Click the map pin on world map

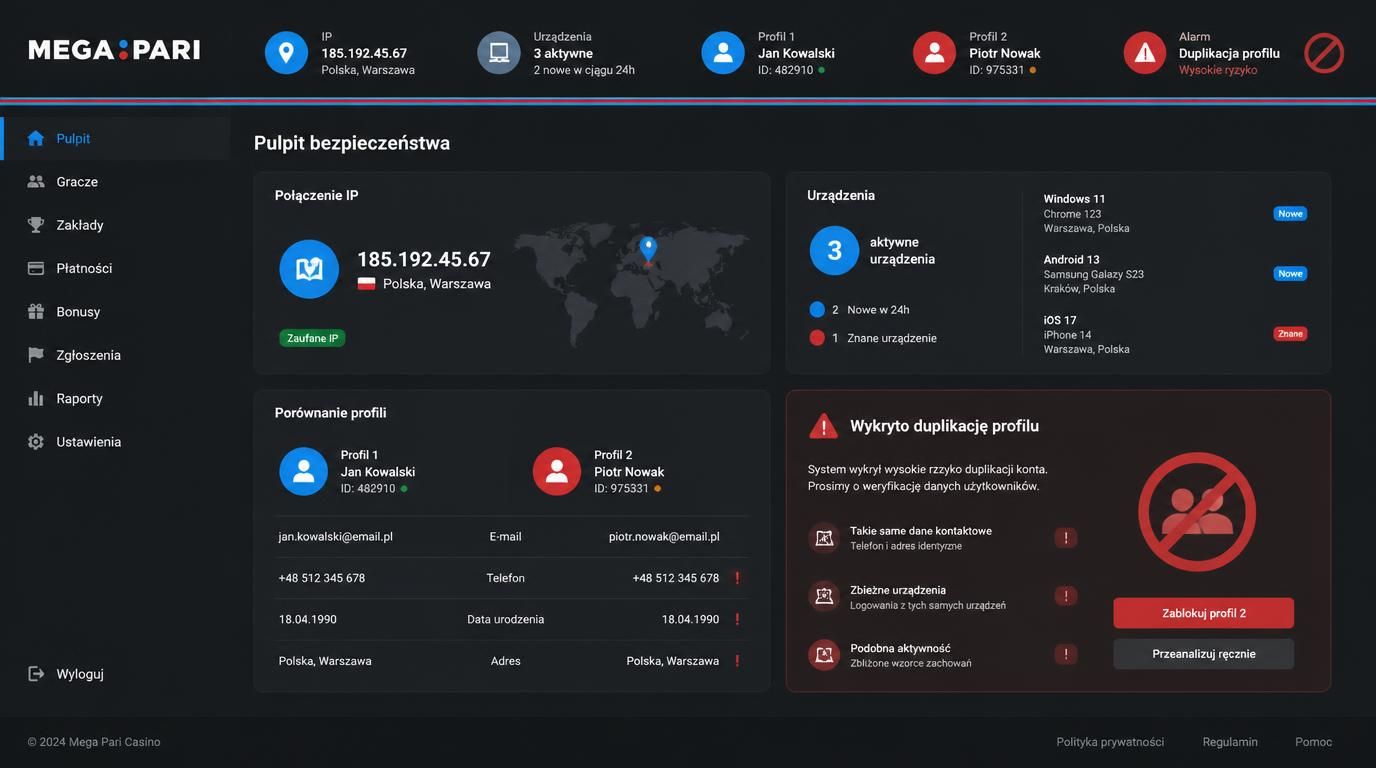[648, 250]
